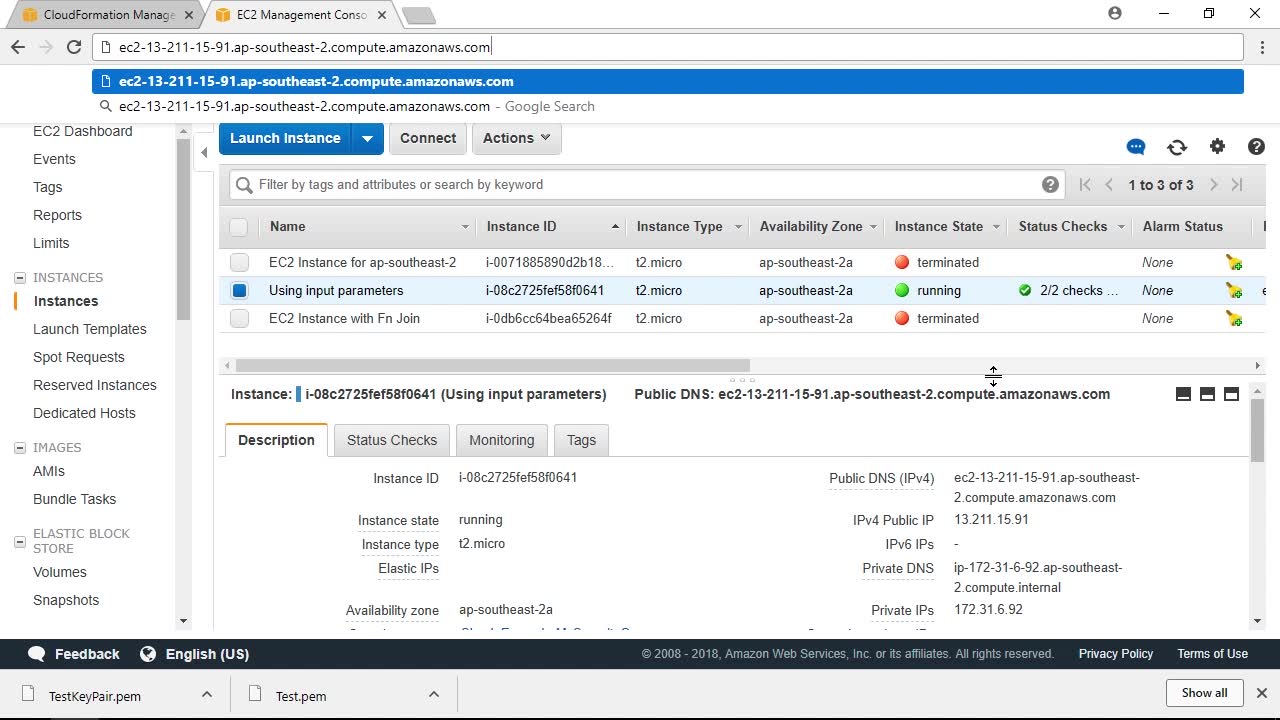Open the Status Checks column dropdown
This screenshot has width=1280, height=720.
click(1122, 227)
